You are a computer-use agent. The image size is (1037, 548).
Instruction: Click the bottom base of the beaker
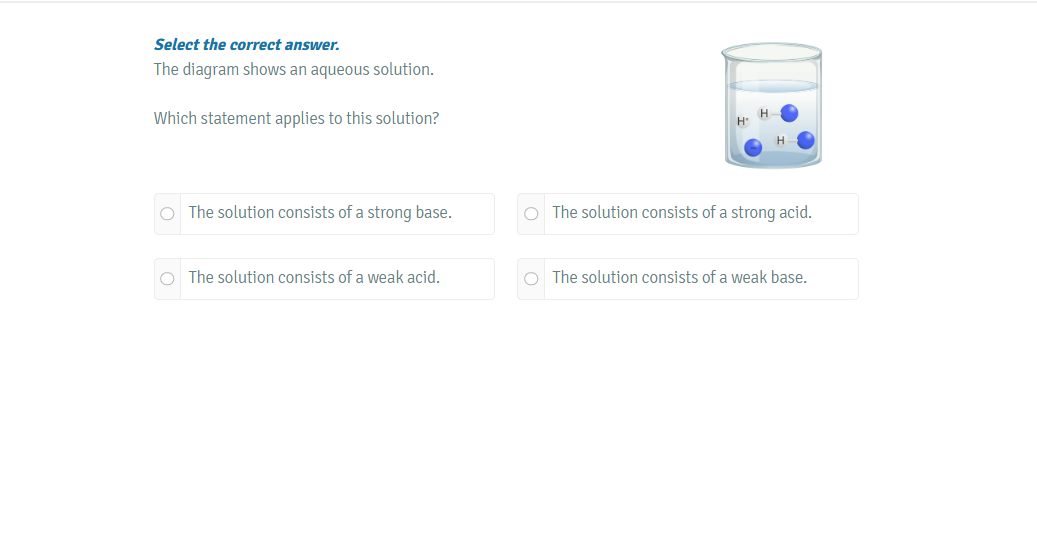pyautogui.click(x=772, y=163)
